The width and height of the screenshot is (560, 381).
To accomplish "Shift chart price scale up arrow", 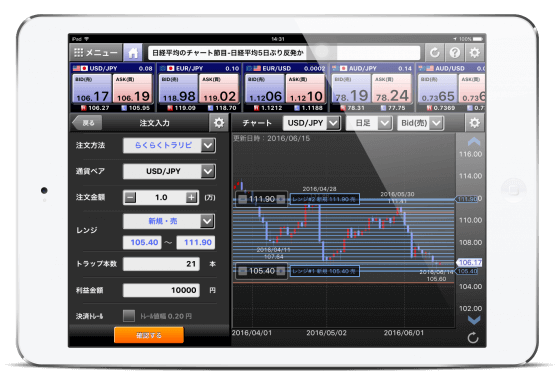I will [474, 142].
